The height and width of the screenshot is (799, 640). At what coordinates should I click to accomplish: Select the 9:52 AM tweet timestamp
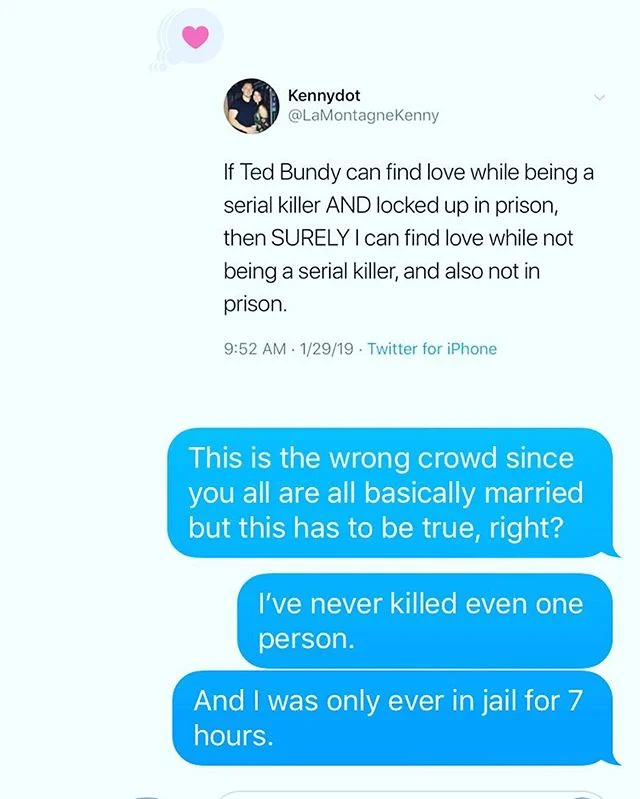coord(255,349)
